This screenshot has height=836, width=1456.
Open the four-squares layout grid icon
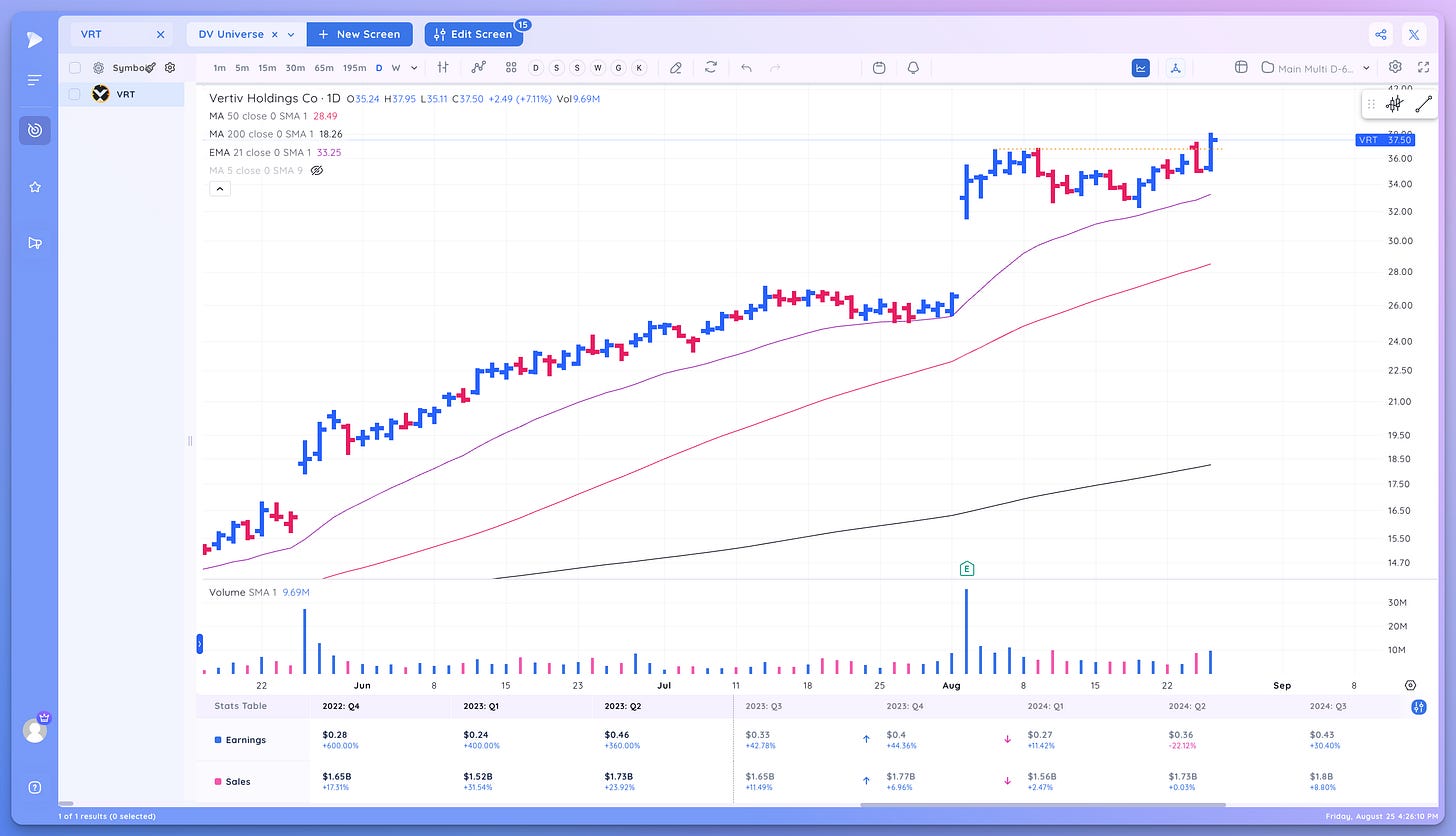point(511,67)
